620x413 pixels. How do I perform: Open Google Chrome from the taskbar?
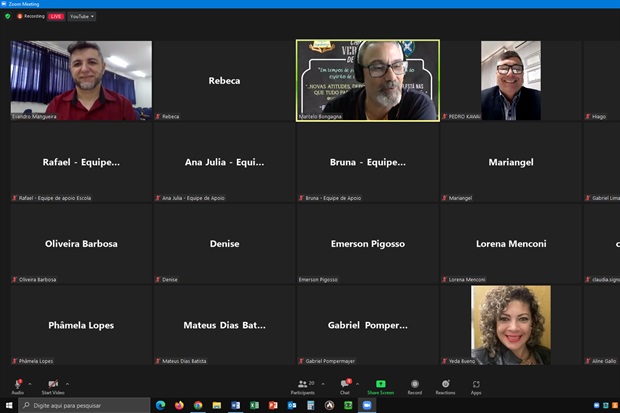pyautogui.click(x=198, y=405)
